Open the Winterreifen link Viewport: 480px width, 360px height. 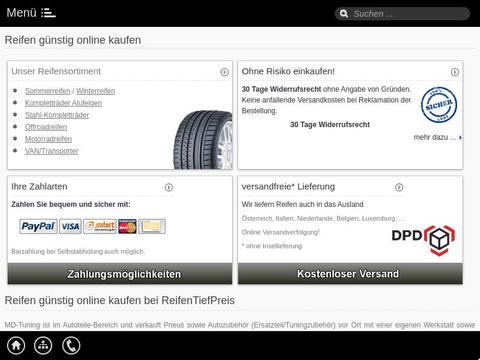click(96, 91)
